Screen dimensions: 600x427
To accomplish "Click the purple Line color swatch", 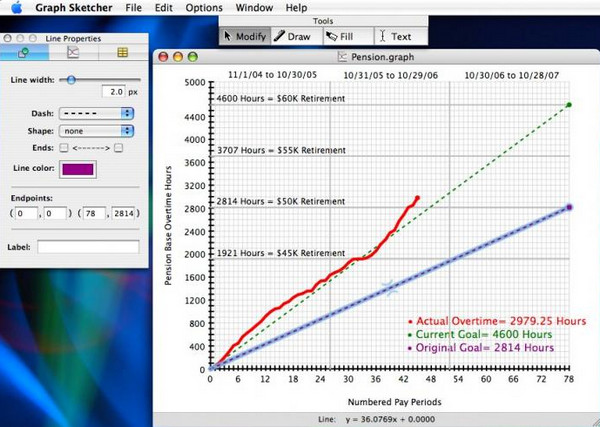I will pos(78,169).
